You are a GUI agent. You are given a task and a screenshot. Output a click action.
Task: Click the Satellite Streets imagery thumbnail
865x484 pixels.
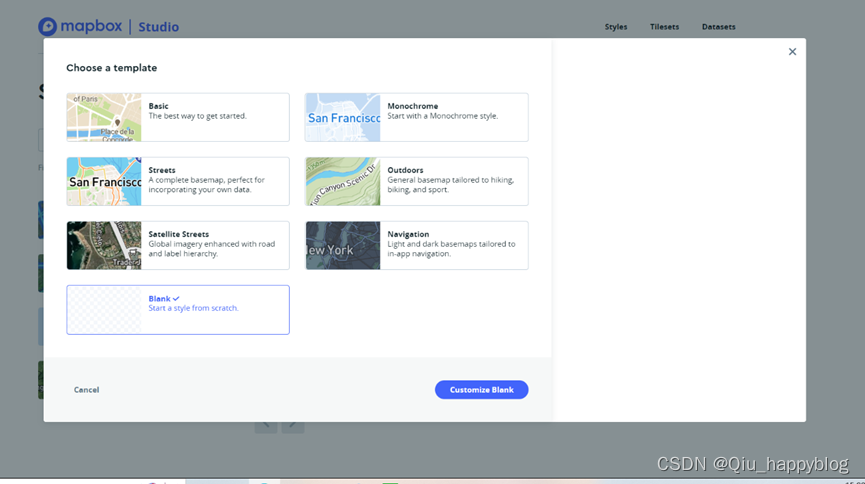pos(104,245)
